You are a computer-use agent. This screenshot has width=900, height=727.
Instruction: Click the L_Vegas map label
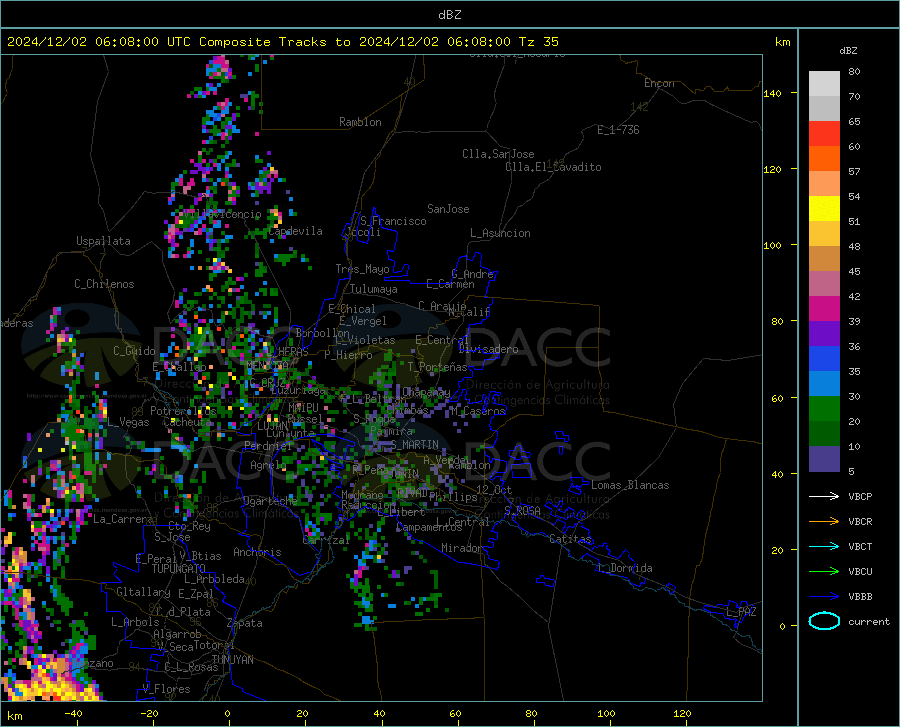(x=128, y=422)
